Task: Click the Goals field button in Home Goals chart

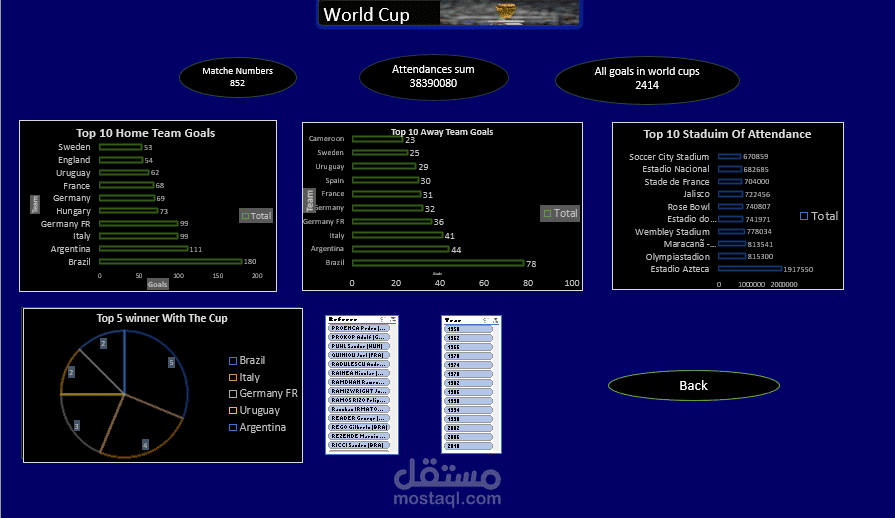Action: point(158,284)
